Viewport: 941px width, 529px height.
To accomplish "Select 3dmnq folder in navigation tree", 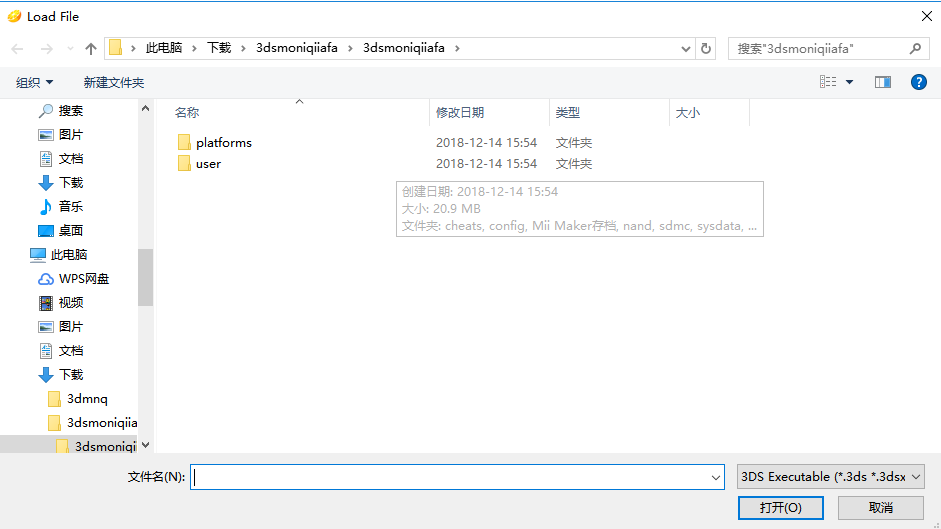I will [87, 399].
